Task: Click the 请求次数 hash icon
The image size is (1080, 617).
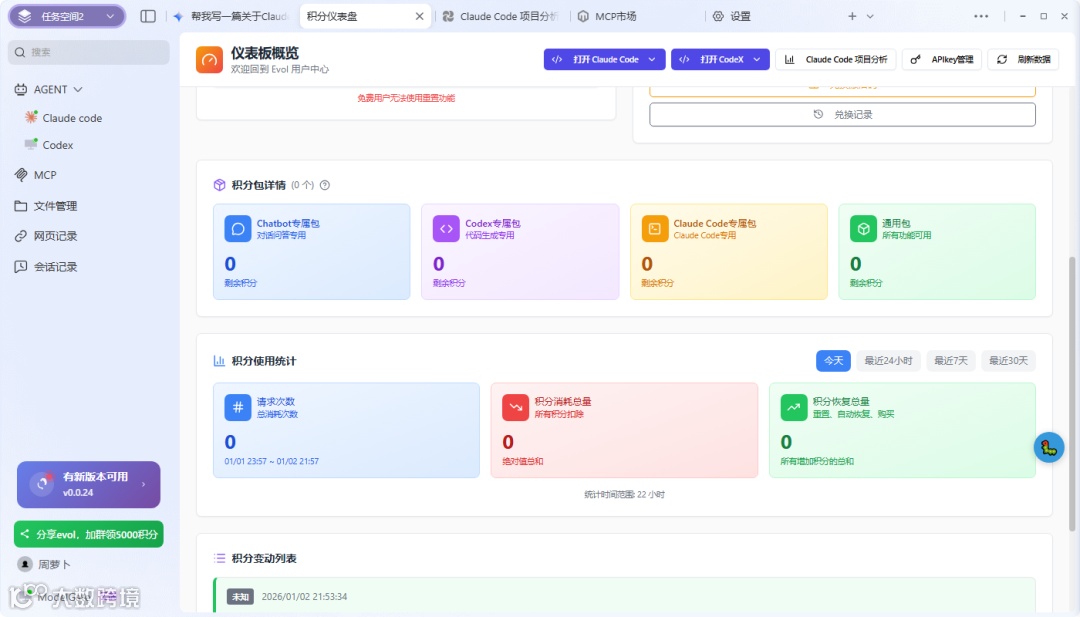Action: (238, 407)
